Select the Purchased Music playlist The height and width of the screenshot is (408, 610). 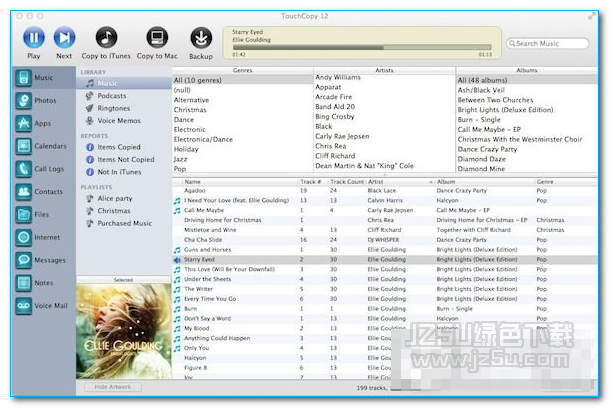click(x=124, y=223)
